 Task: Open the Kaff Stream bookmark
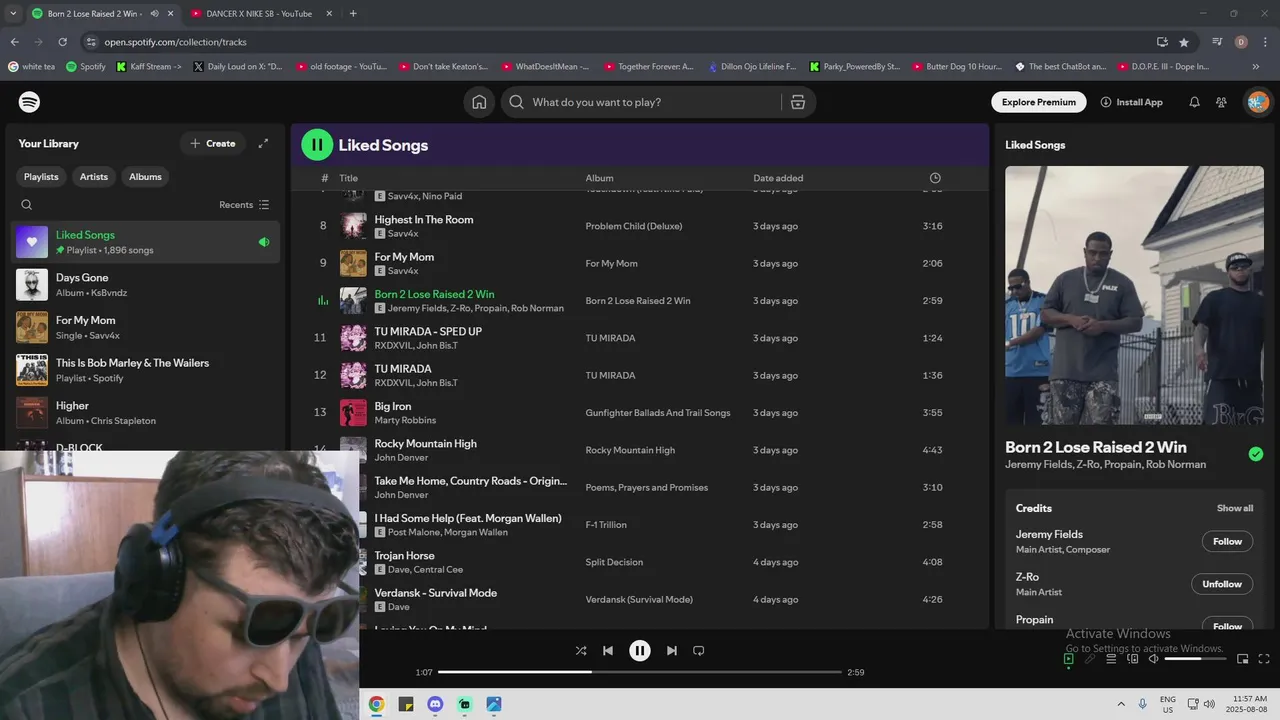(149, 67)
